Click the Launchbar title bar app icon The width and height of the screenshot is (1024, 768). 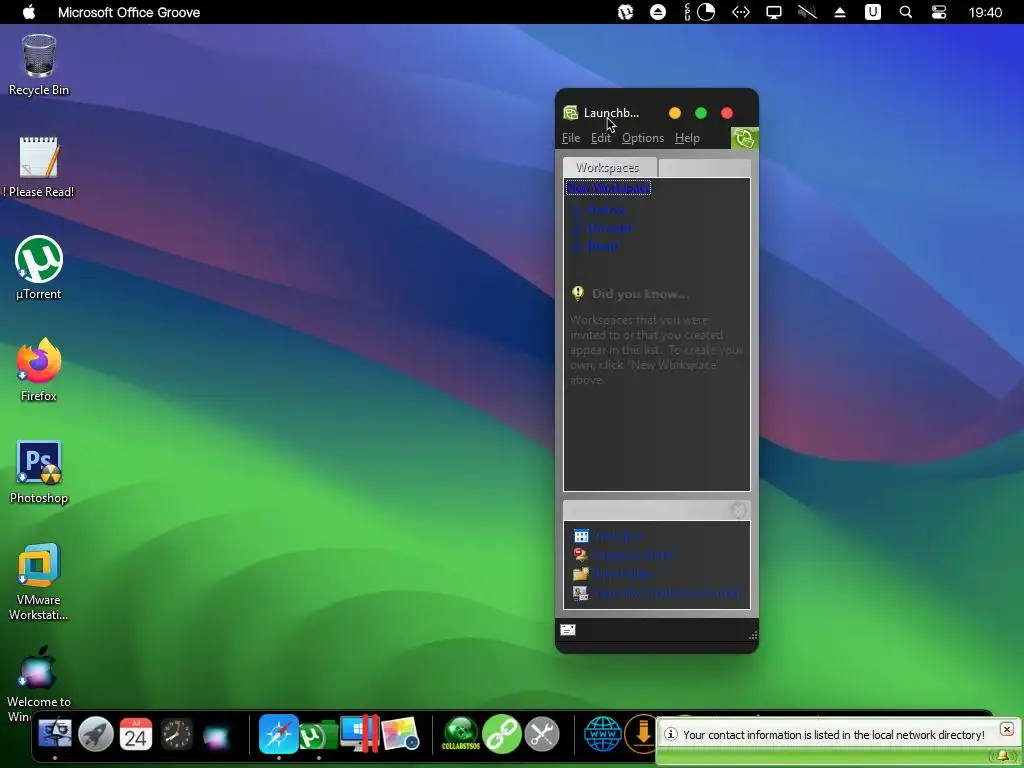point(571,113)
